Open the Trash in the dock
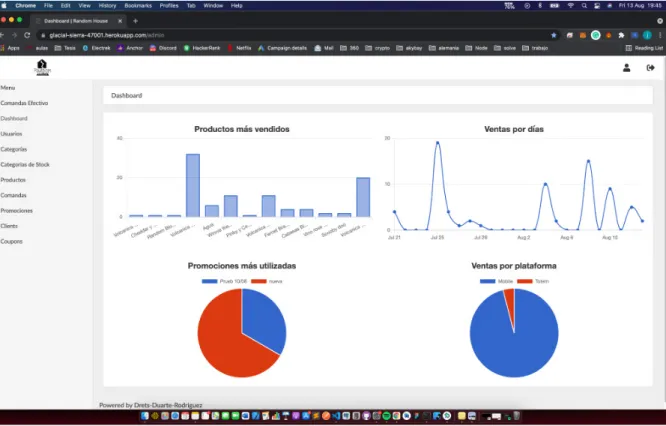 [x=516, y=416]
